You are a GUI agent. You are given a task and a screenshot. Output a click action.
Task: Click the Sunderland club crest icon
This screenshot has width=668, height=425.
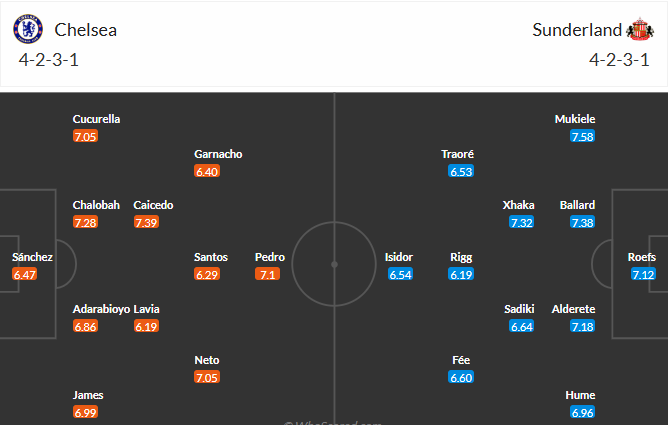point(638,30)
